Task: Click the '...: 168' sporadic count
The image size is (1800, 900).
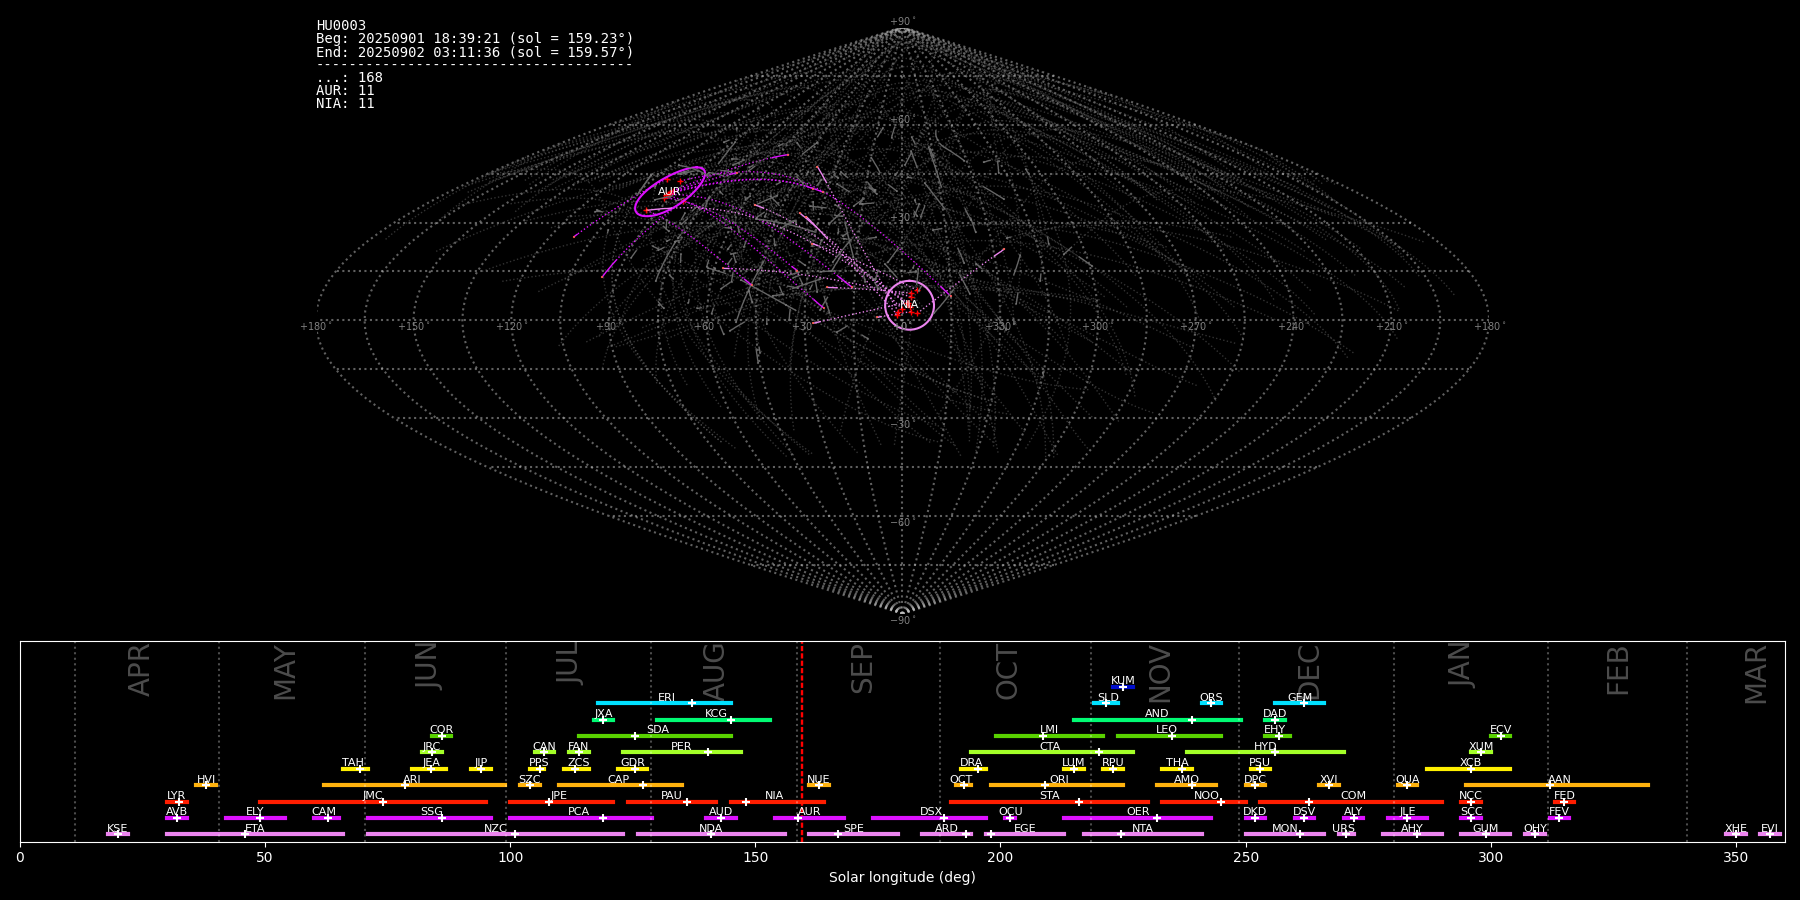Action: (x=349, y=78)
